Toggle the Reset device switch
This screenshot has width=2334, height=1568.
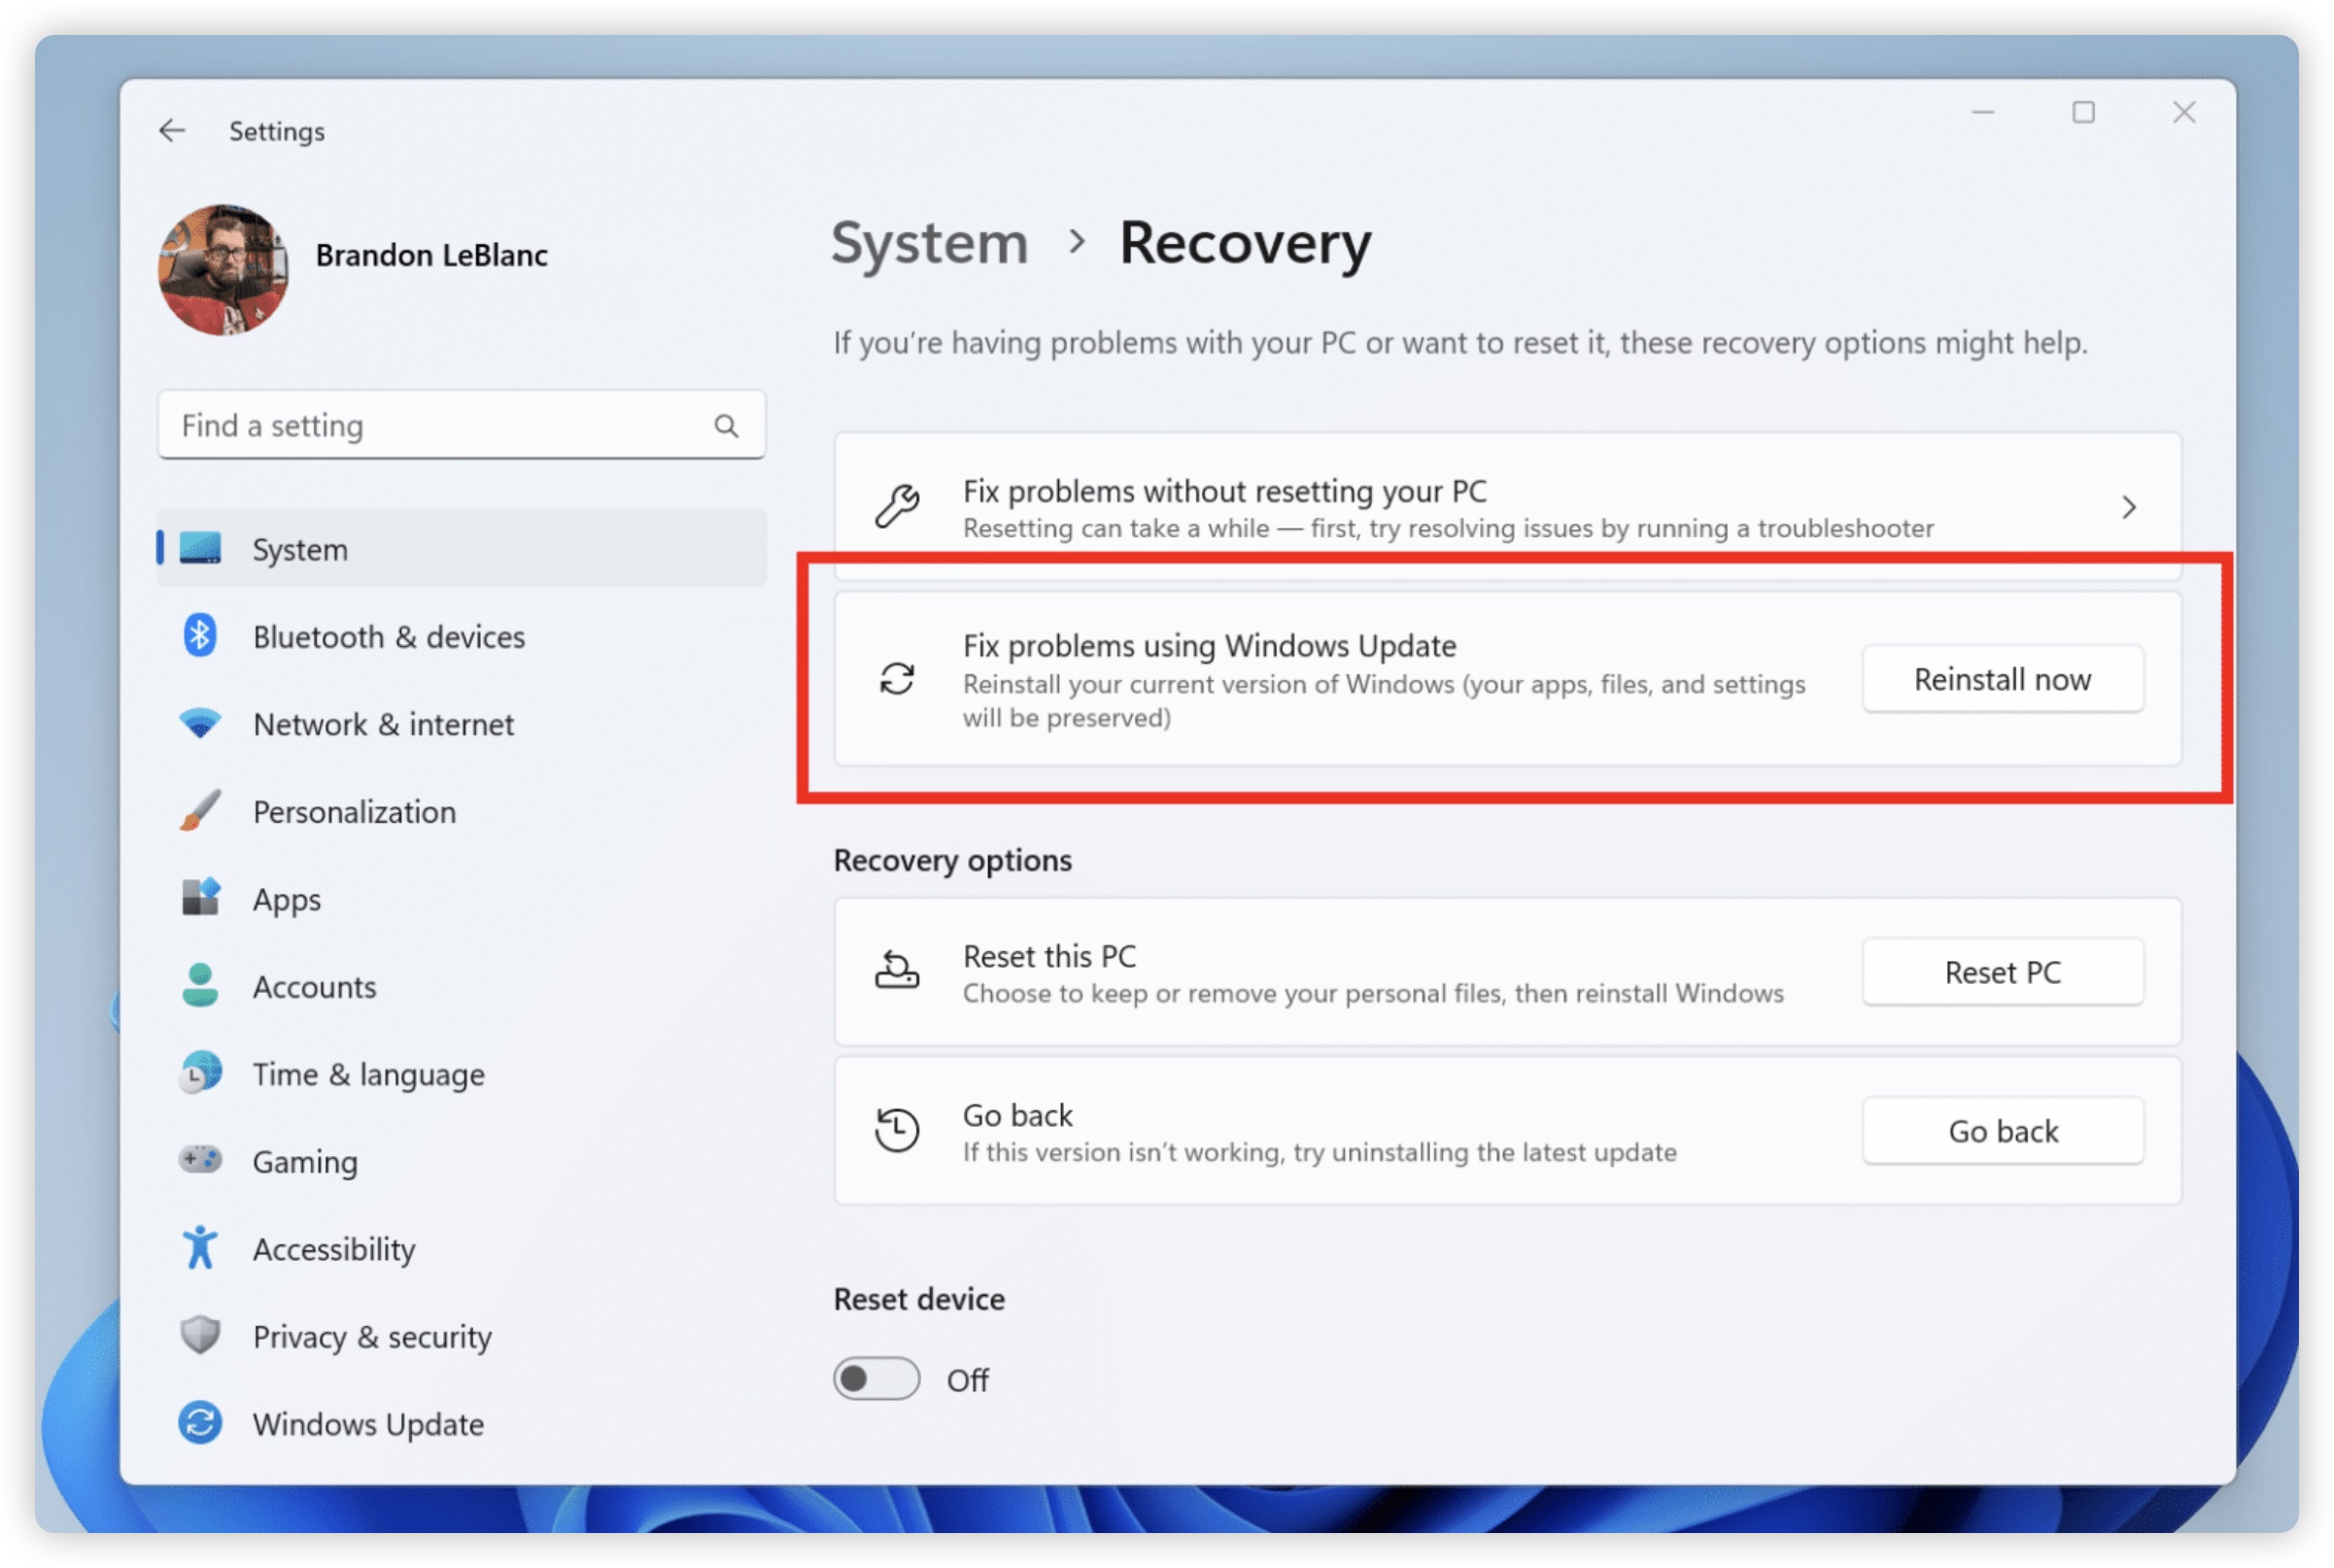877,1379
